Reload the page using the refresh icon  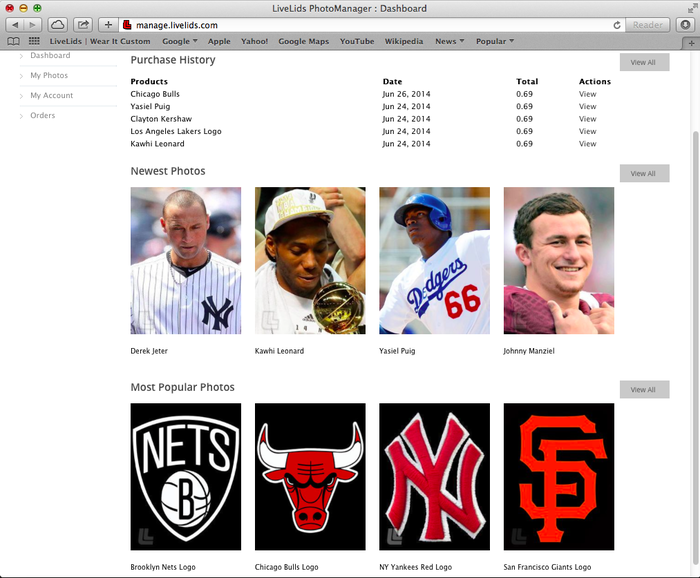tap(617, 25)
